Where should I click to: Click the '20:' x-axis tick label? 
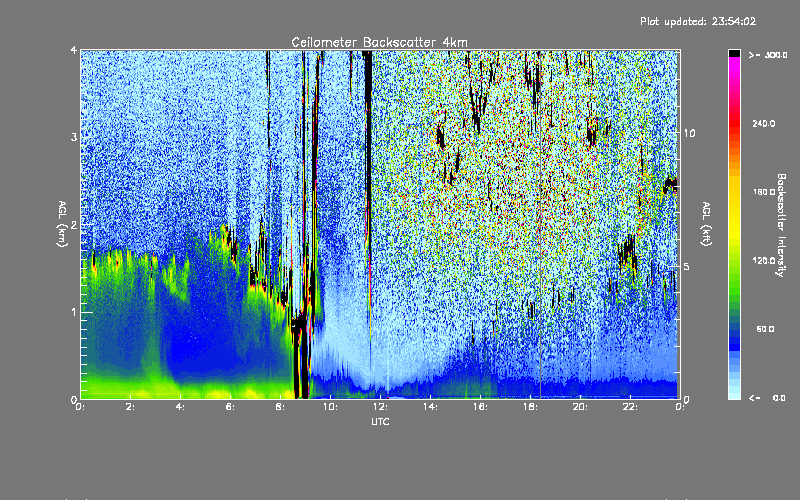pyautogui.click(x=580, y=407)
